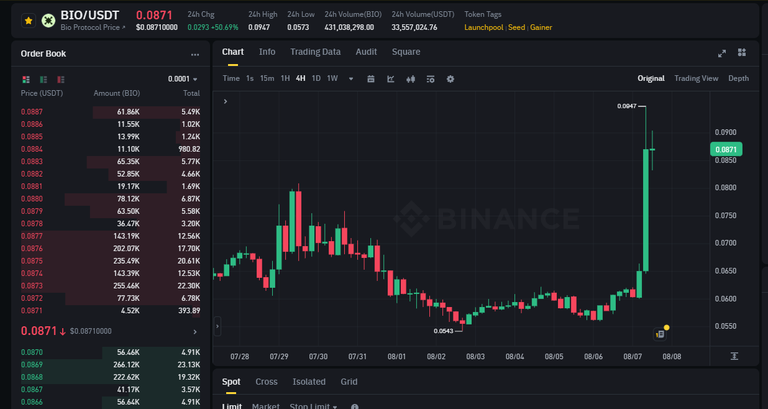Open the chart display settings list icon
This screenshot has width=768, height=409.
coord(430,79)
